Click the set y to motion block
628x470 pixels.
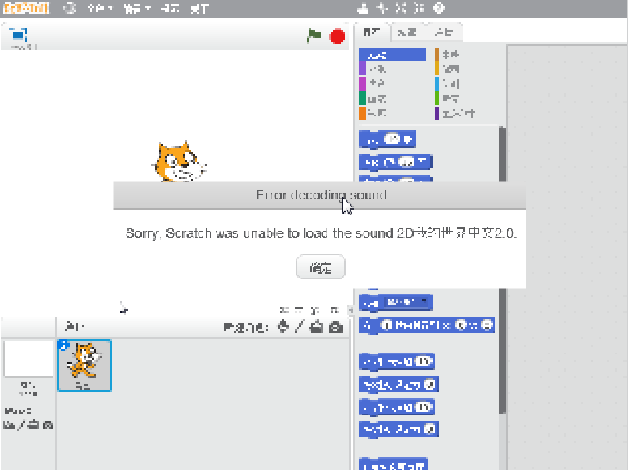[399, 430]
